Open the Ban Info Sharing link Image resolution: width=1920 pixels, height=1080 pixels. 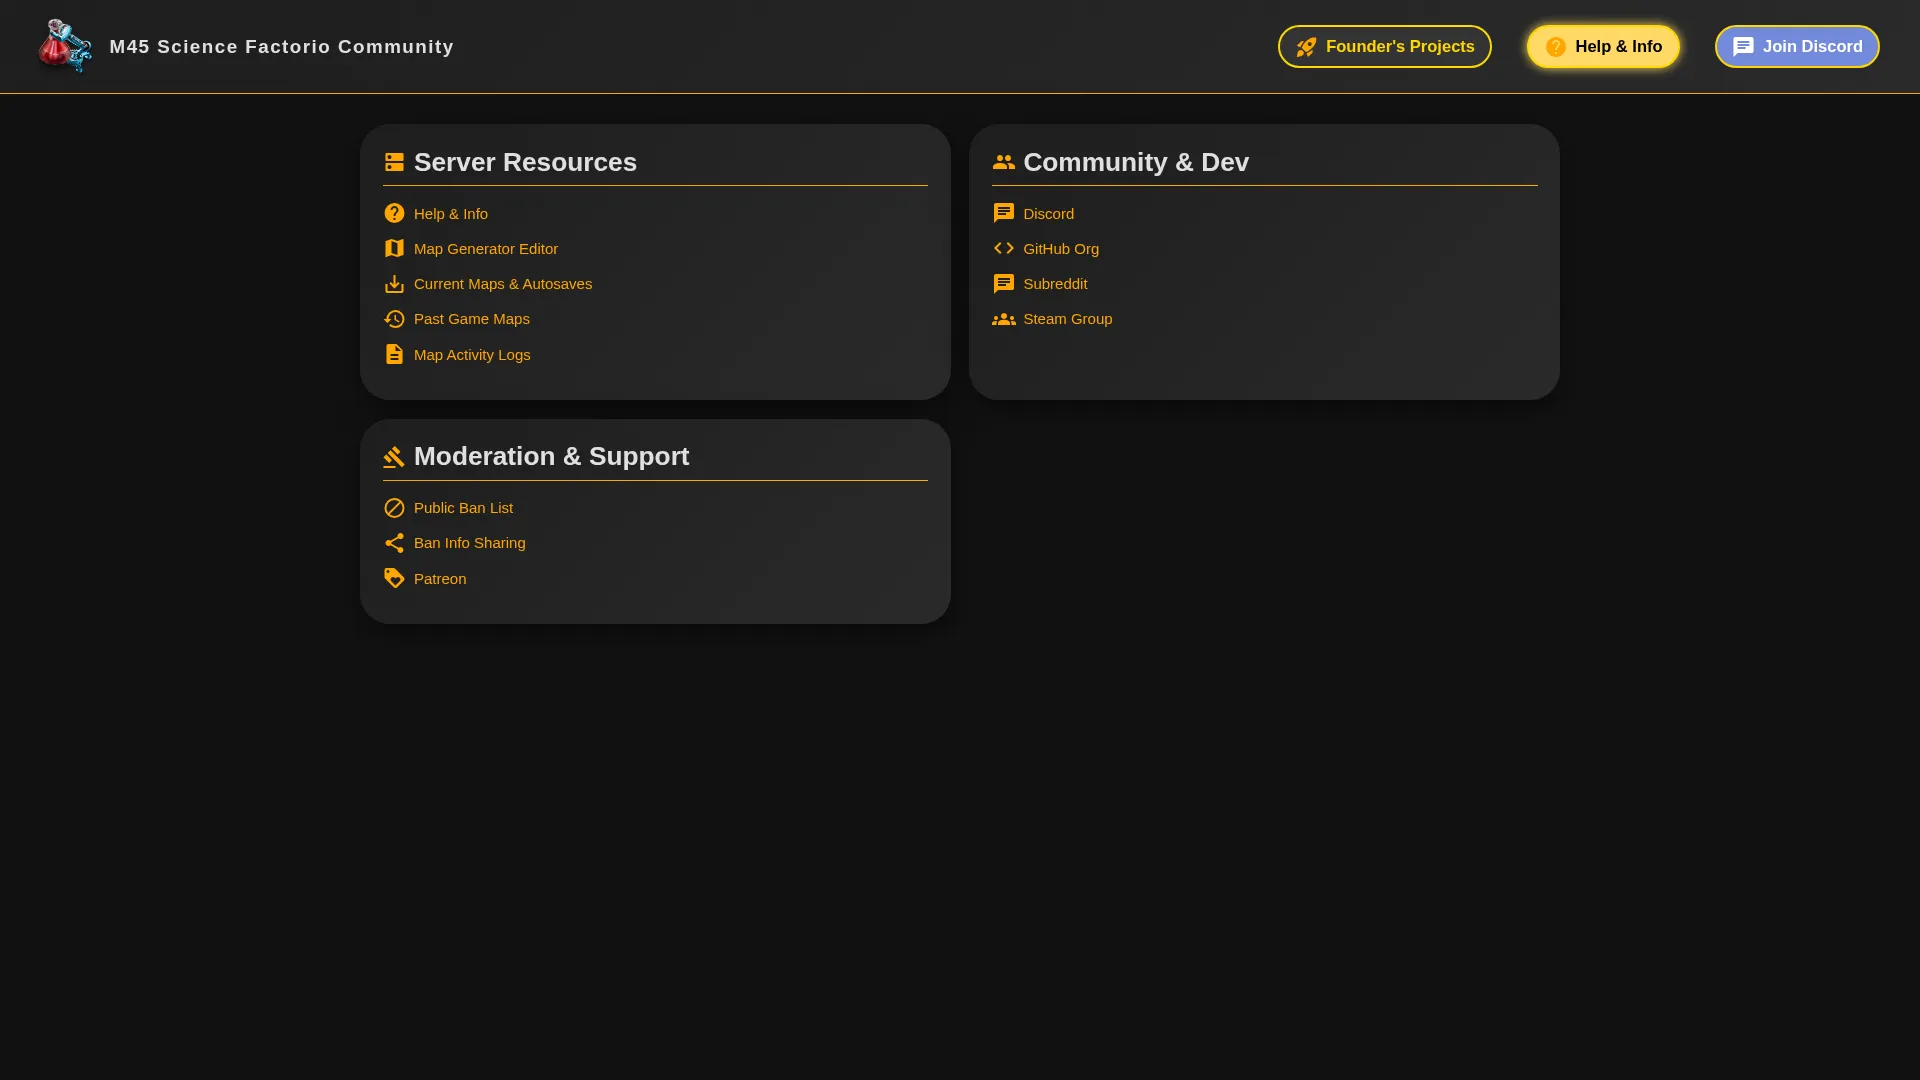470,543
